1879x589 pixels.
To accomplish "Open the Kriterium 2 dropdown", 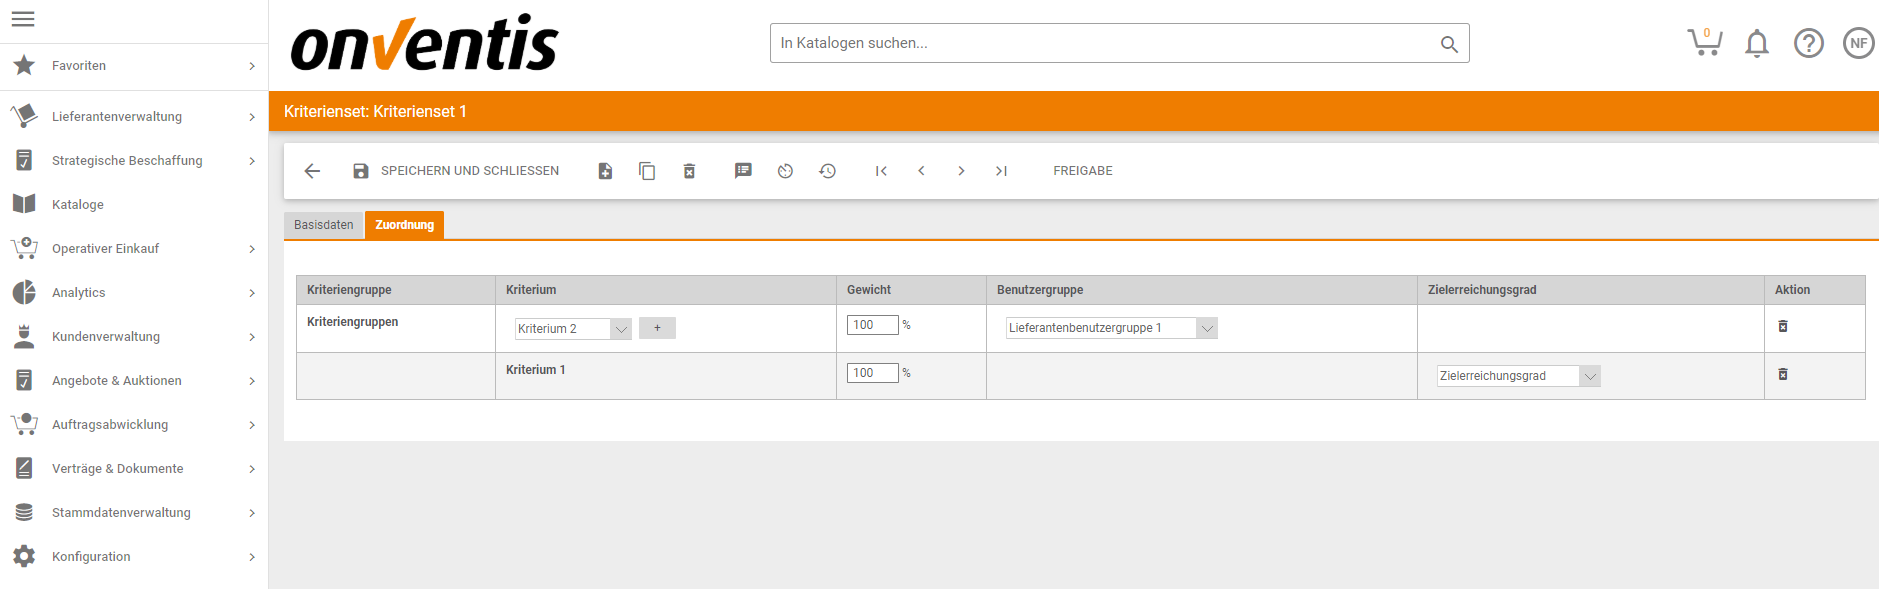I will tap(573, 329).
